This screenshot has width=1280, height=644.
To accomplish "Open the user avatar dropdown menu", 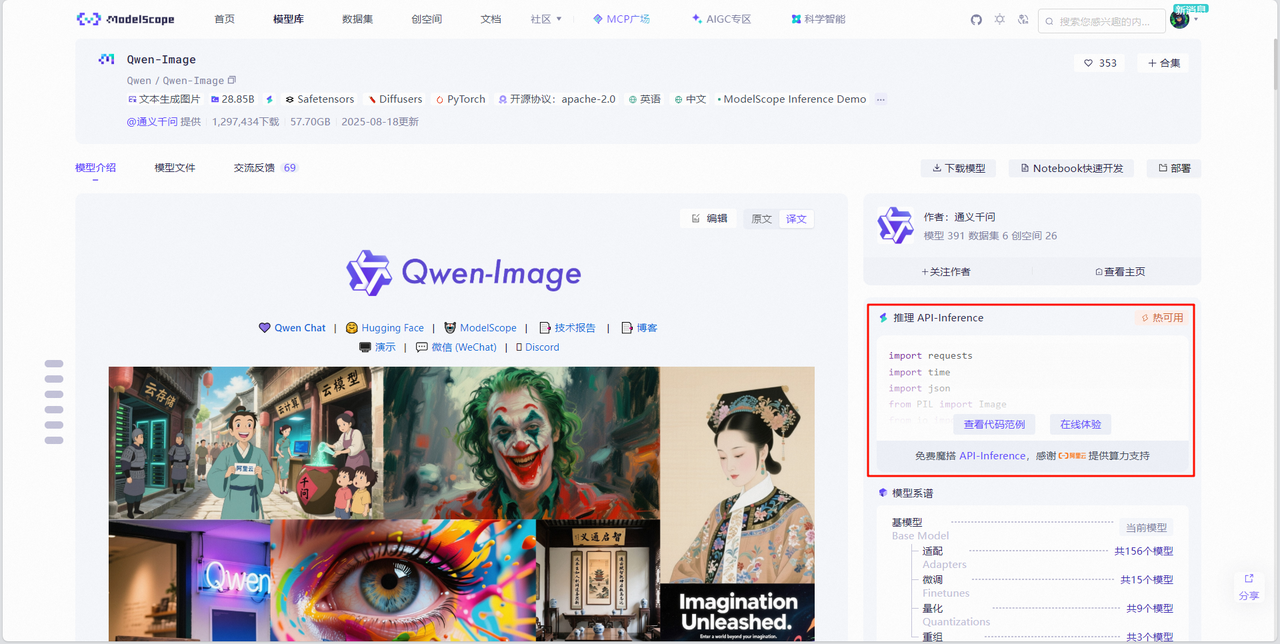I will coord(1182,20).
